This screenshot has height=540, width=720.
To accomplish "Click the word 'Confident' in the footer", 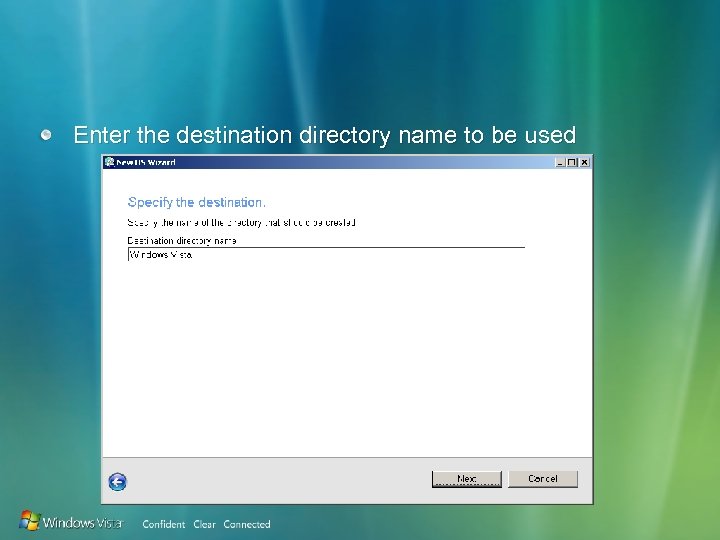I will pyautogui.click(x=164, y=524).
